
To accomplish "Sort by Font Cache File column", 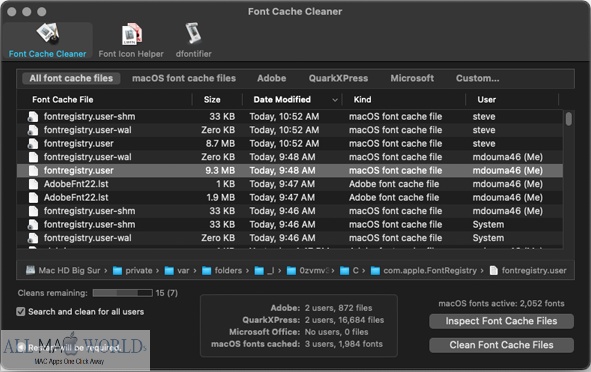I will [63, 100].
